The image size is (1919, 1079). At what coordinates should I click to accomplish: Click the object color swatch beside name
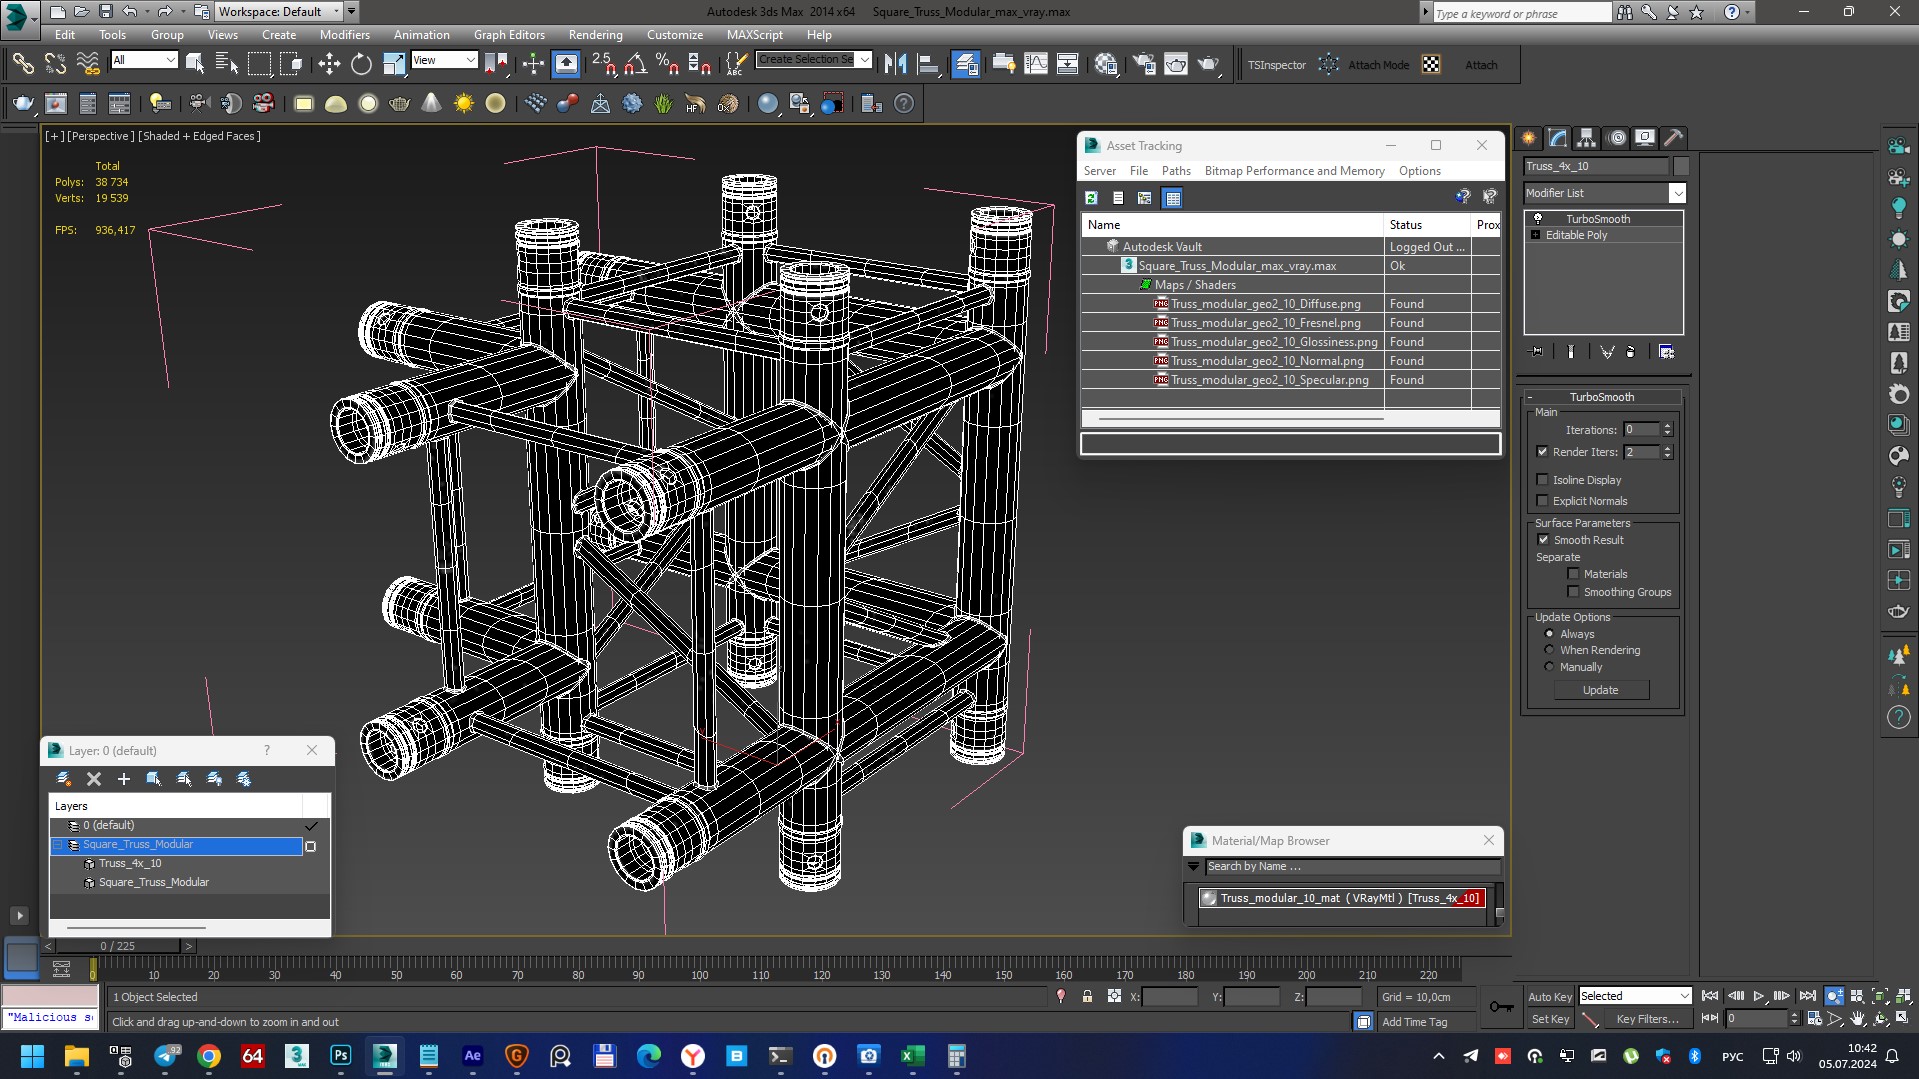pos(1681,167)
